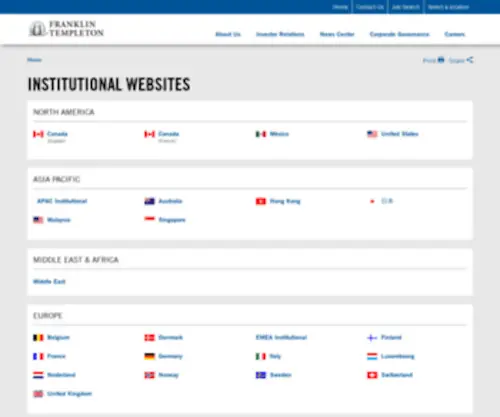Click the Australia flag icon

[x=150, y=201]
